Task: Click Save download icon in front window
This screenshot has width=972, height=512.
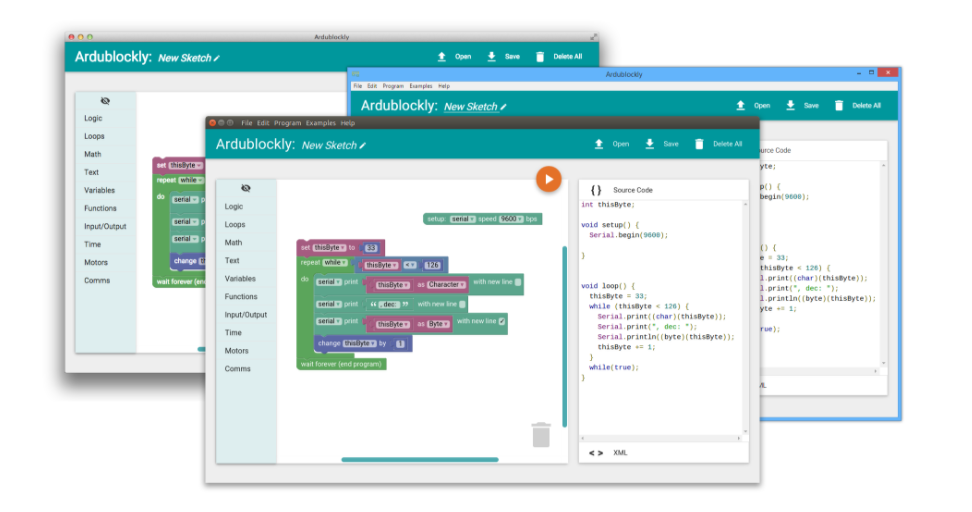Action: point(649,144)
